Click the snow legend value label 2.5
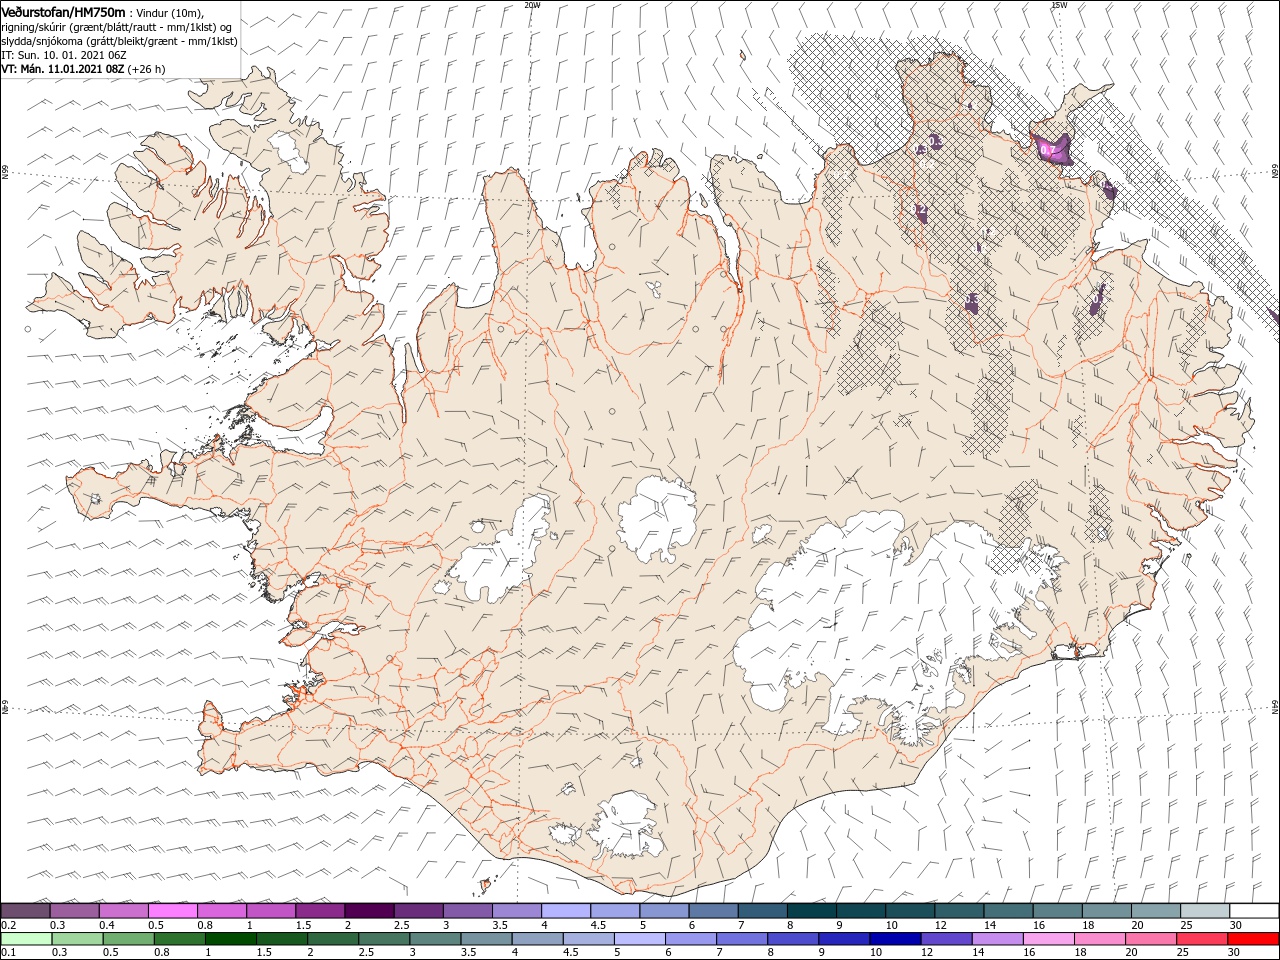This screenshot has height=960, width=1280. 401,925
